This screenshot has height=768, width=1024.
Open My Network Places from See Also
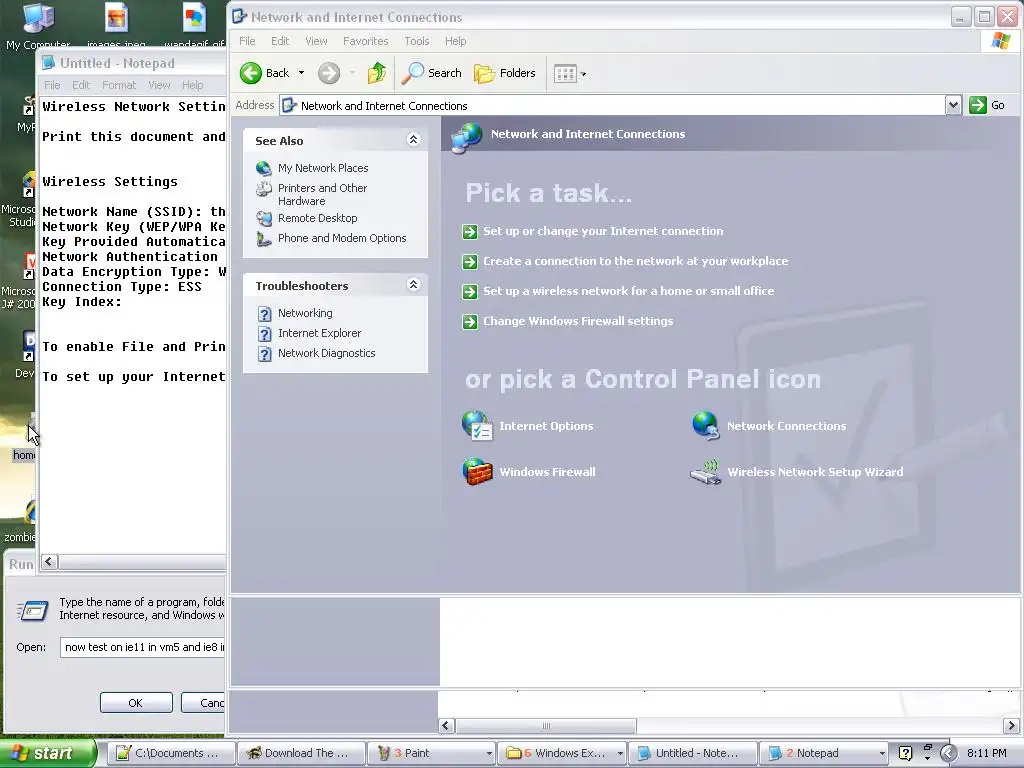[323, 168]
